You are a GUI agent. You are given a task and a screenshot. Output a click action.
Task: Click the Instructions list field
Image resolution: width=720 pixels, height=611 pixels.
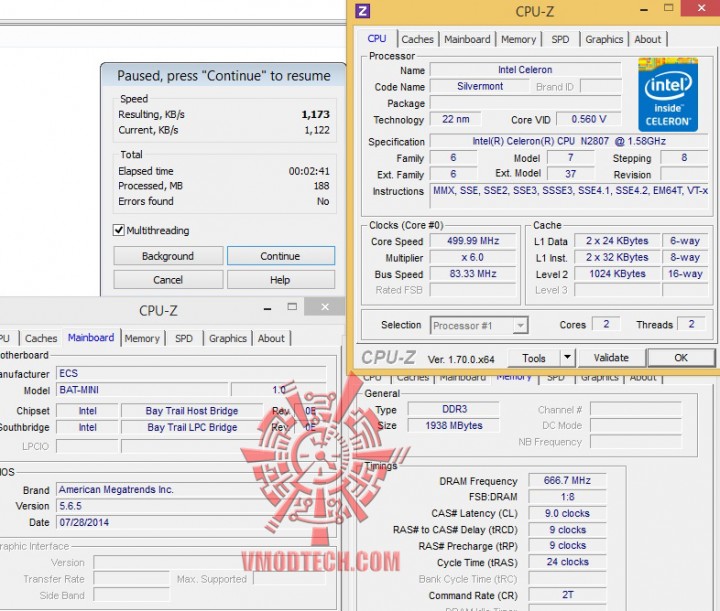tap(570, 196)
